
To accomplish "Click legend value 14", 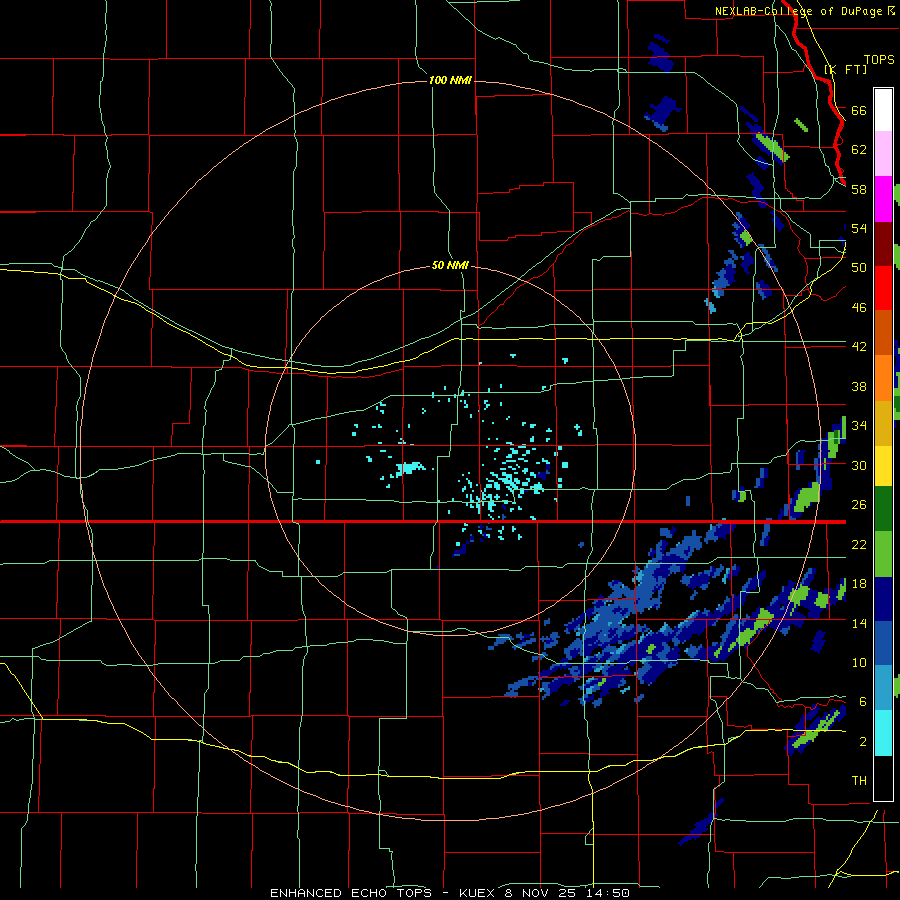I will (859, 623).
